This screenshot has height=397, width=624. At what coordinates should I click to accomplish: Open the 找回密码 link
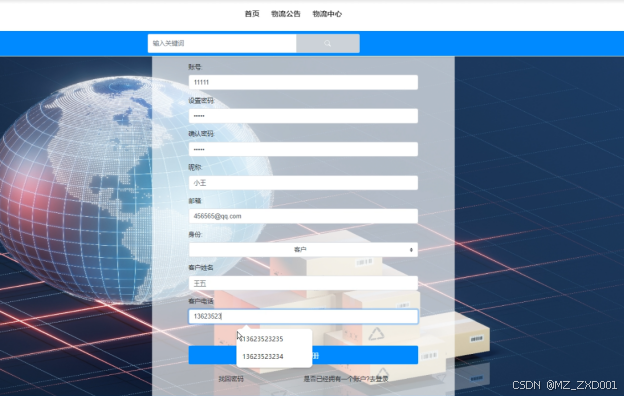(231, 379)
